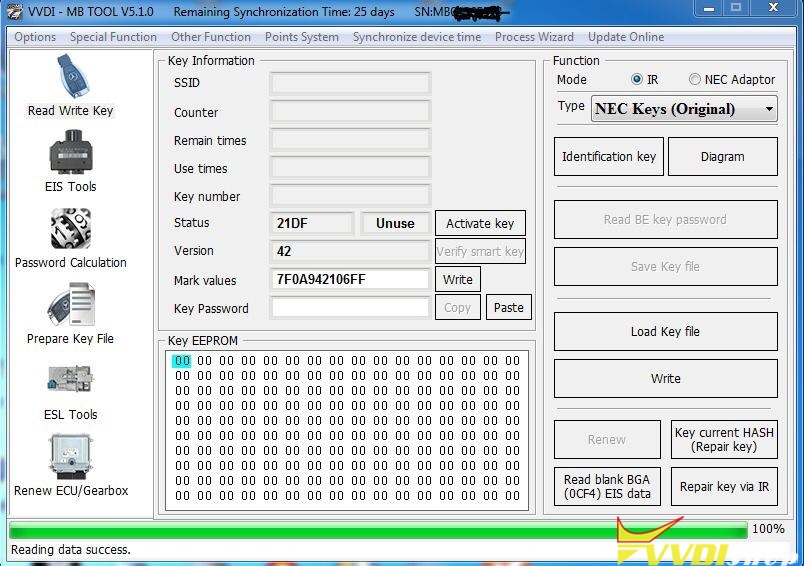Image resolution: width=804 pixels, height=566 pixels.
Task: Click the Version field showing 42
Action: (x=350, y=251)
